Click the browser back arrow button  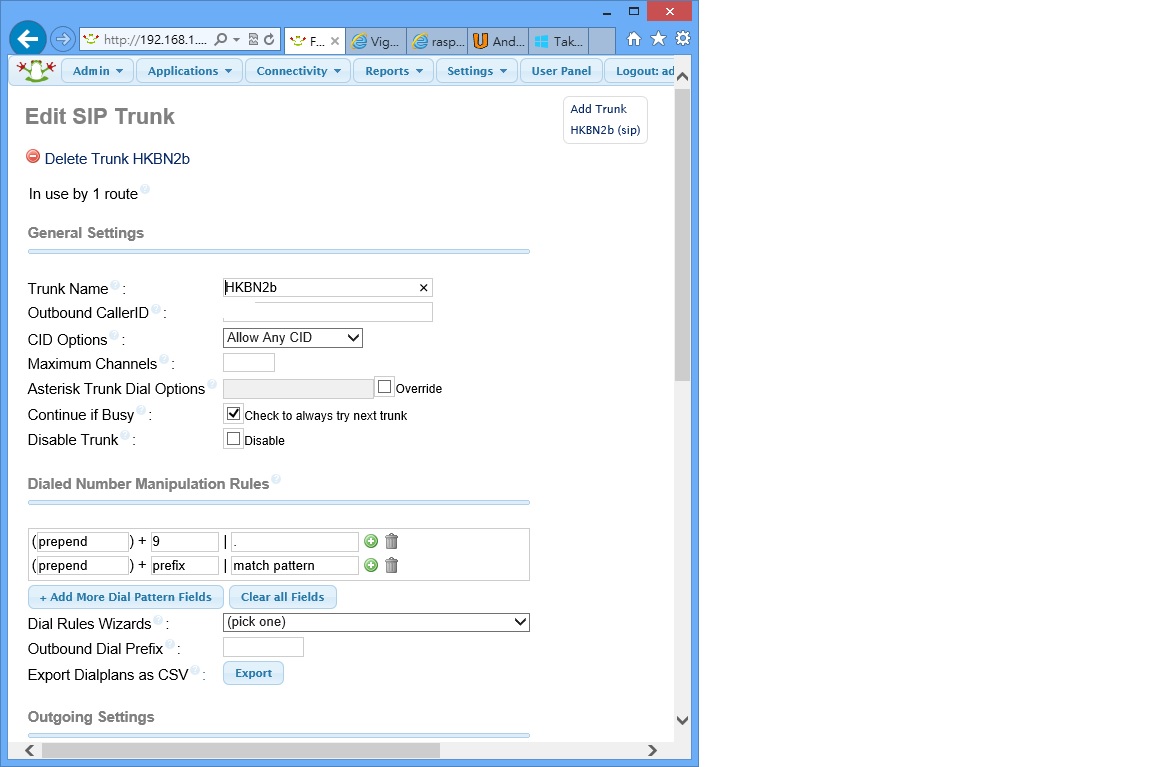click(27, 39)
